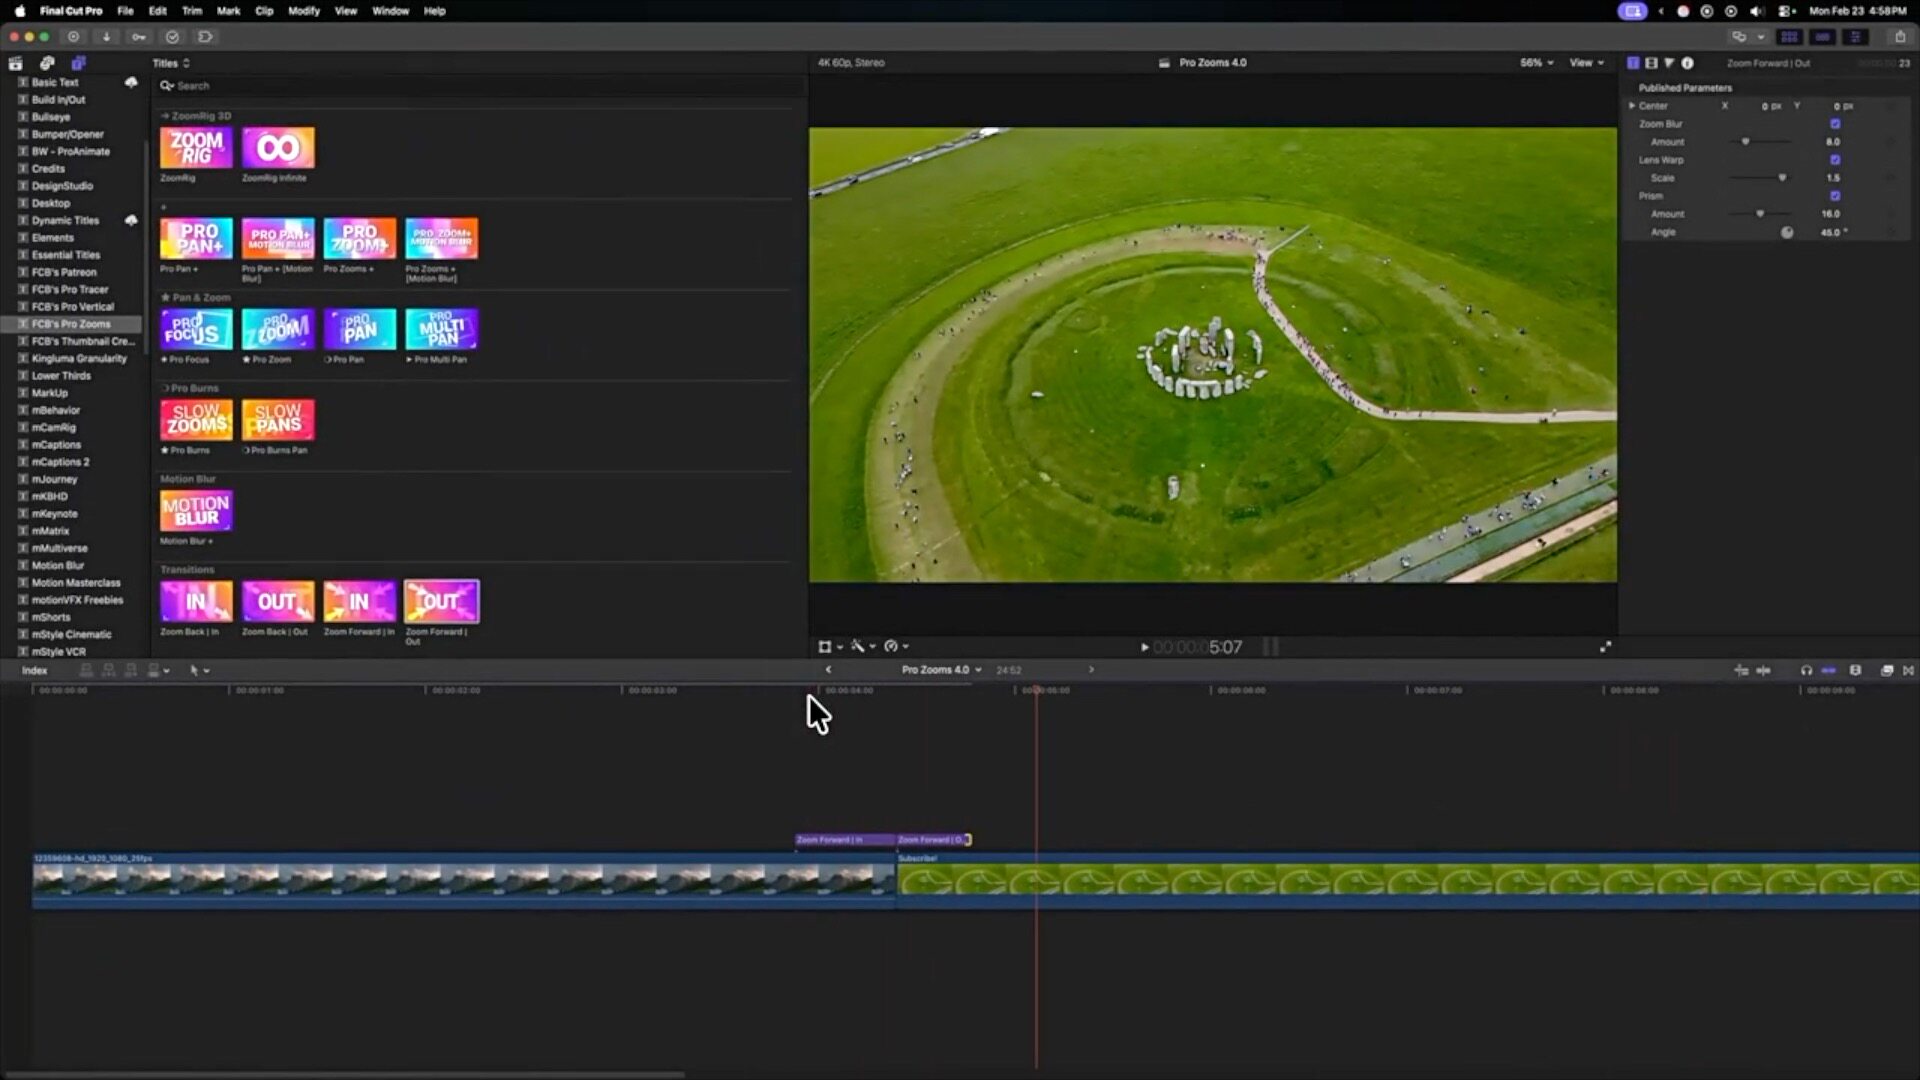Image resolution: width=1920 pixels, height=1080 pixels.
Task: Open the 56% viewer zoom dropdown
Action: point(1537,63)
